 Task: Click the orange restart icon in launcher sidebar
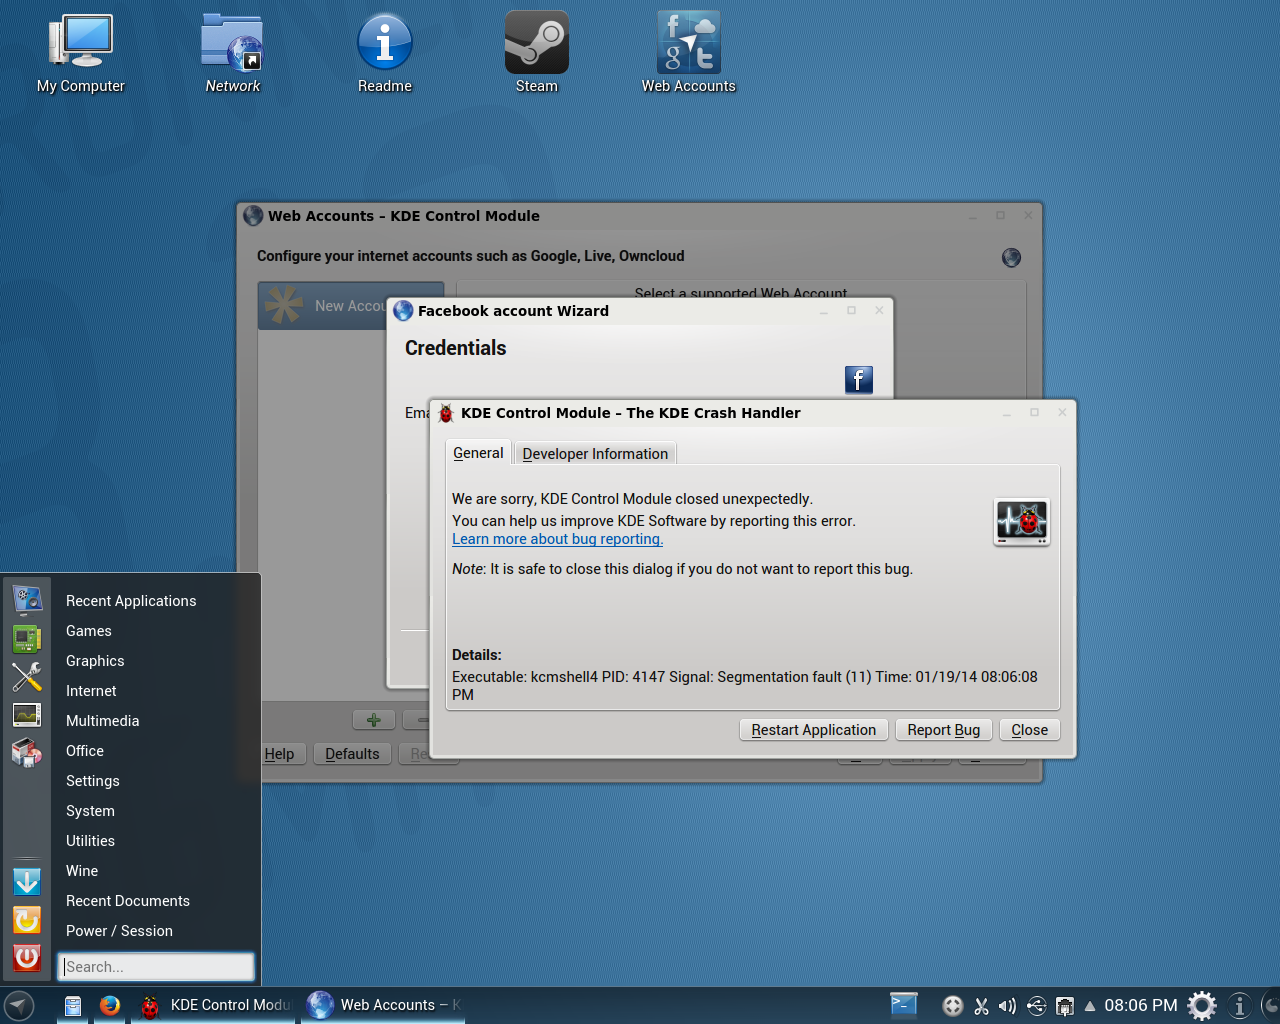(27, 920)
